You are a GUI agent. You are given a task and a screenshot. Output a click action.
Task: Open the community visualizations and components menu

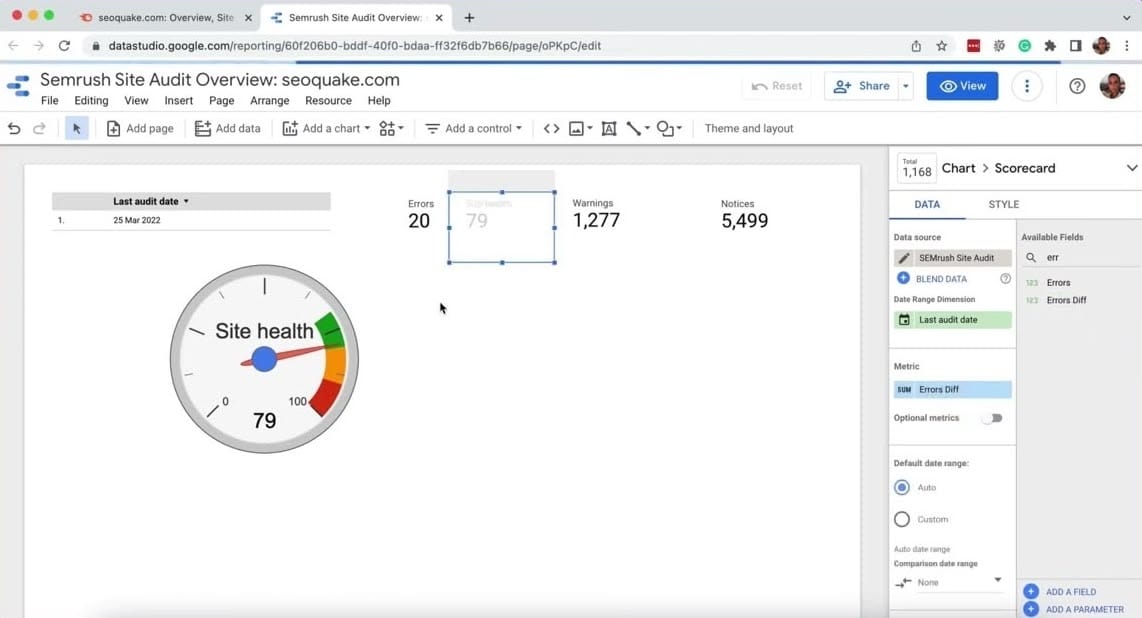[x=391, y=129]
